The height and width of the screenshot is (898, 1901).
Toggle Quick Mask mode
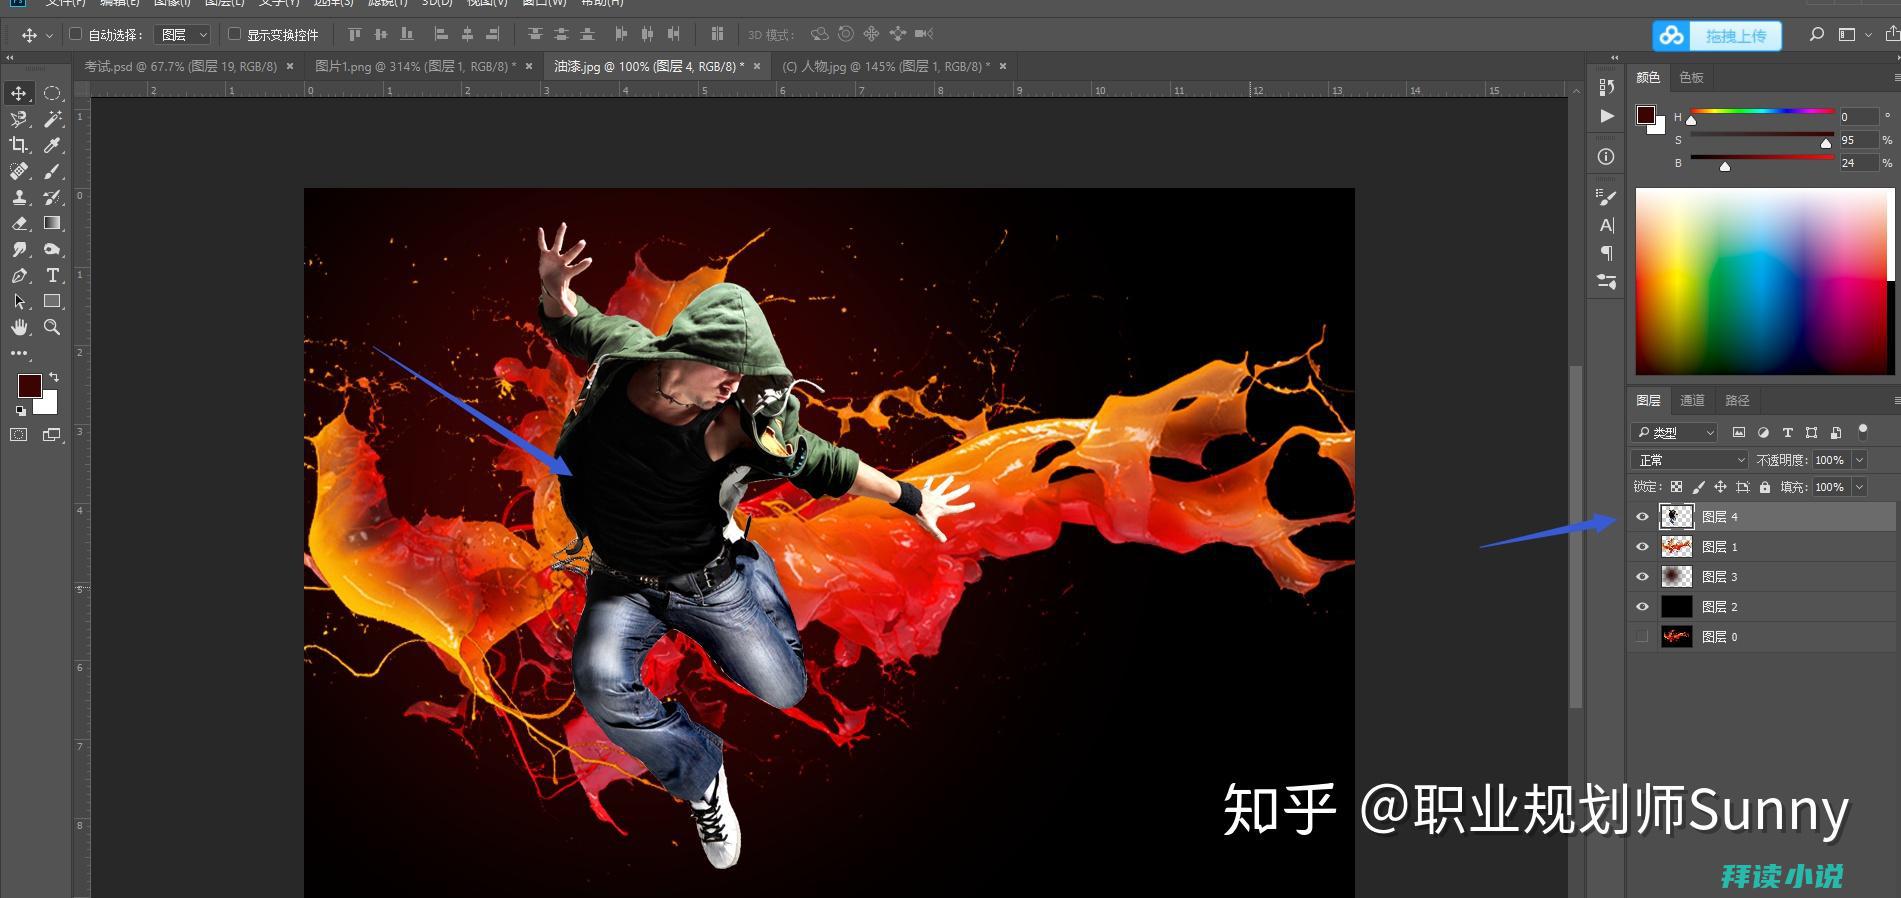tap(19, 435)
